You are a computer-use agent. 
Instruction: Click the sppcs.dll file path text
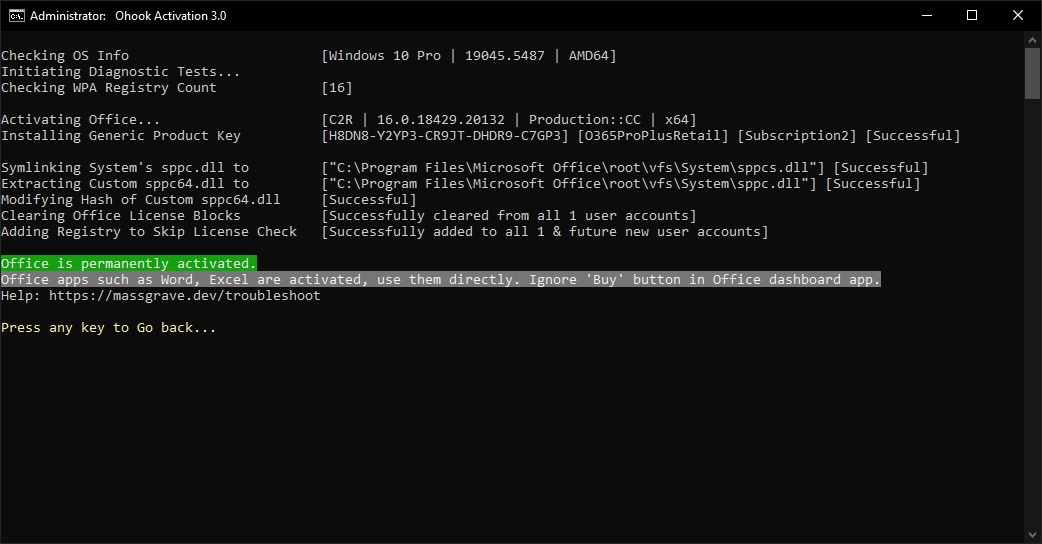click(572, 167)
